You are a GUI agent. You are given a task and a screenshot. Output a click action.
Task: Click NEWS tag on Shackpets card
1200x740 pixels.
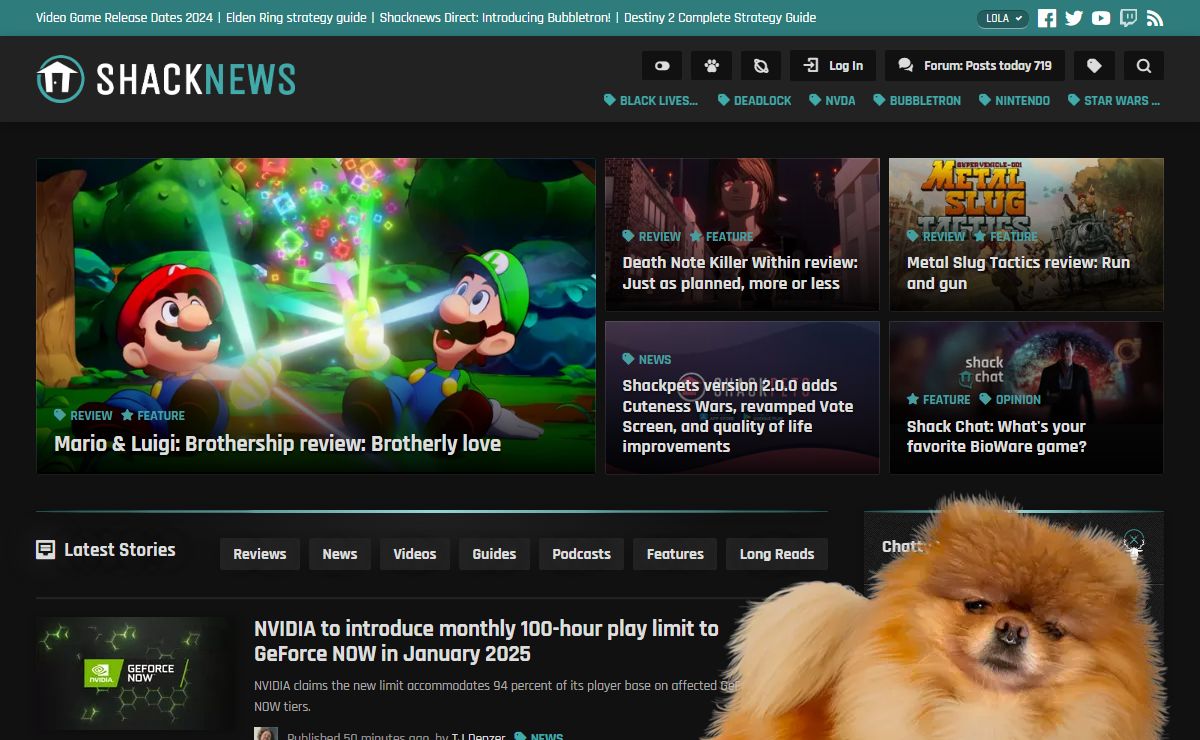click(x=647, y=359)
